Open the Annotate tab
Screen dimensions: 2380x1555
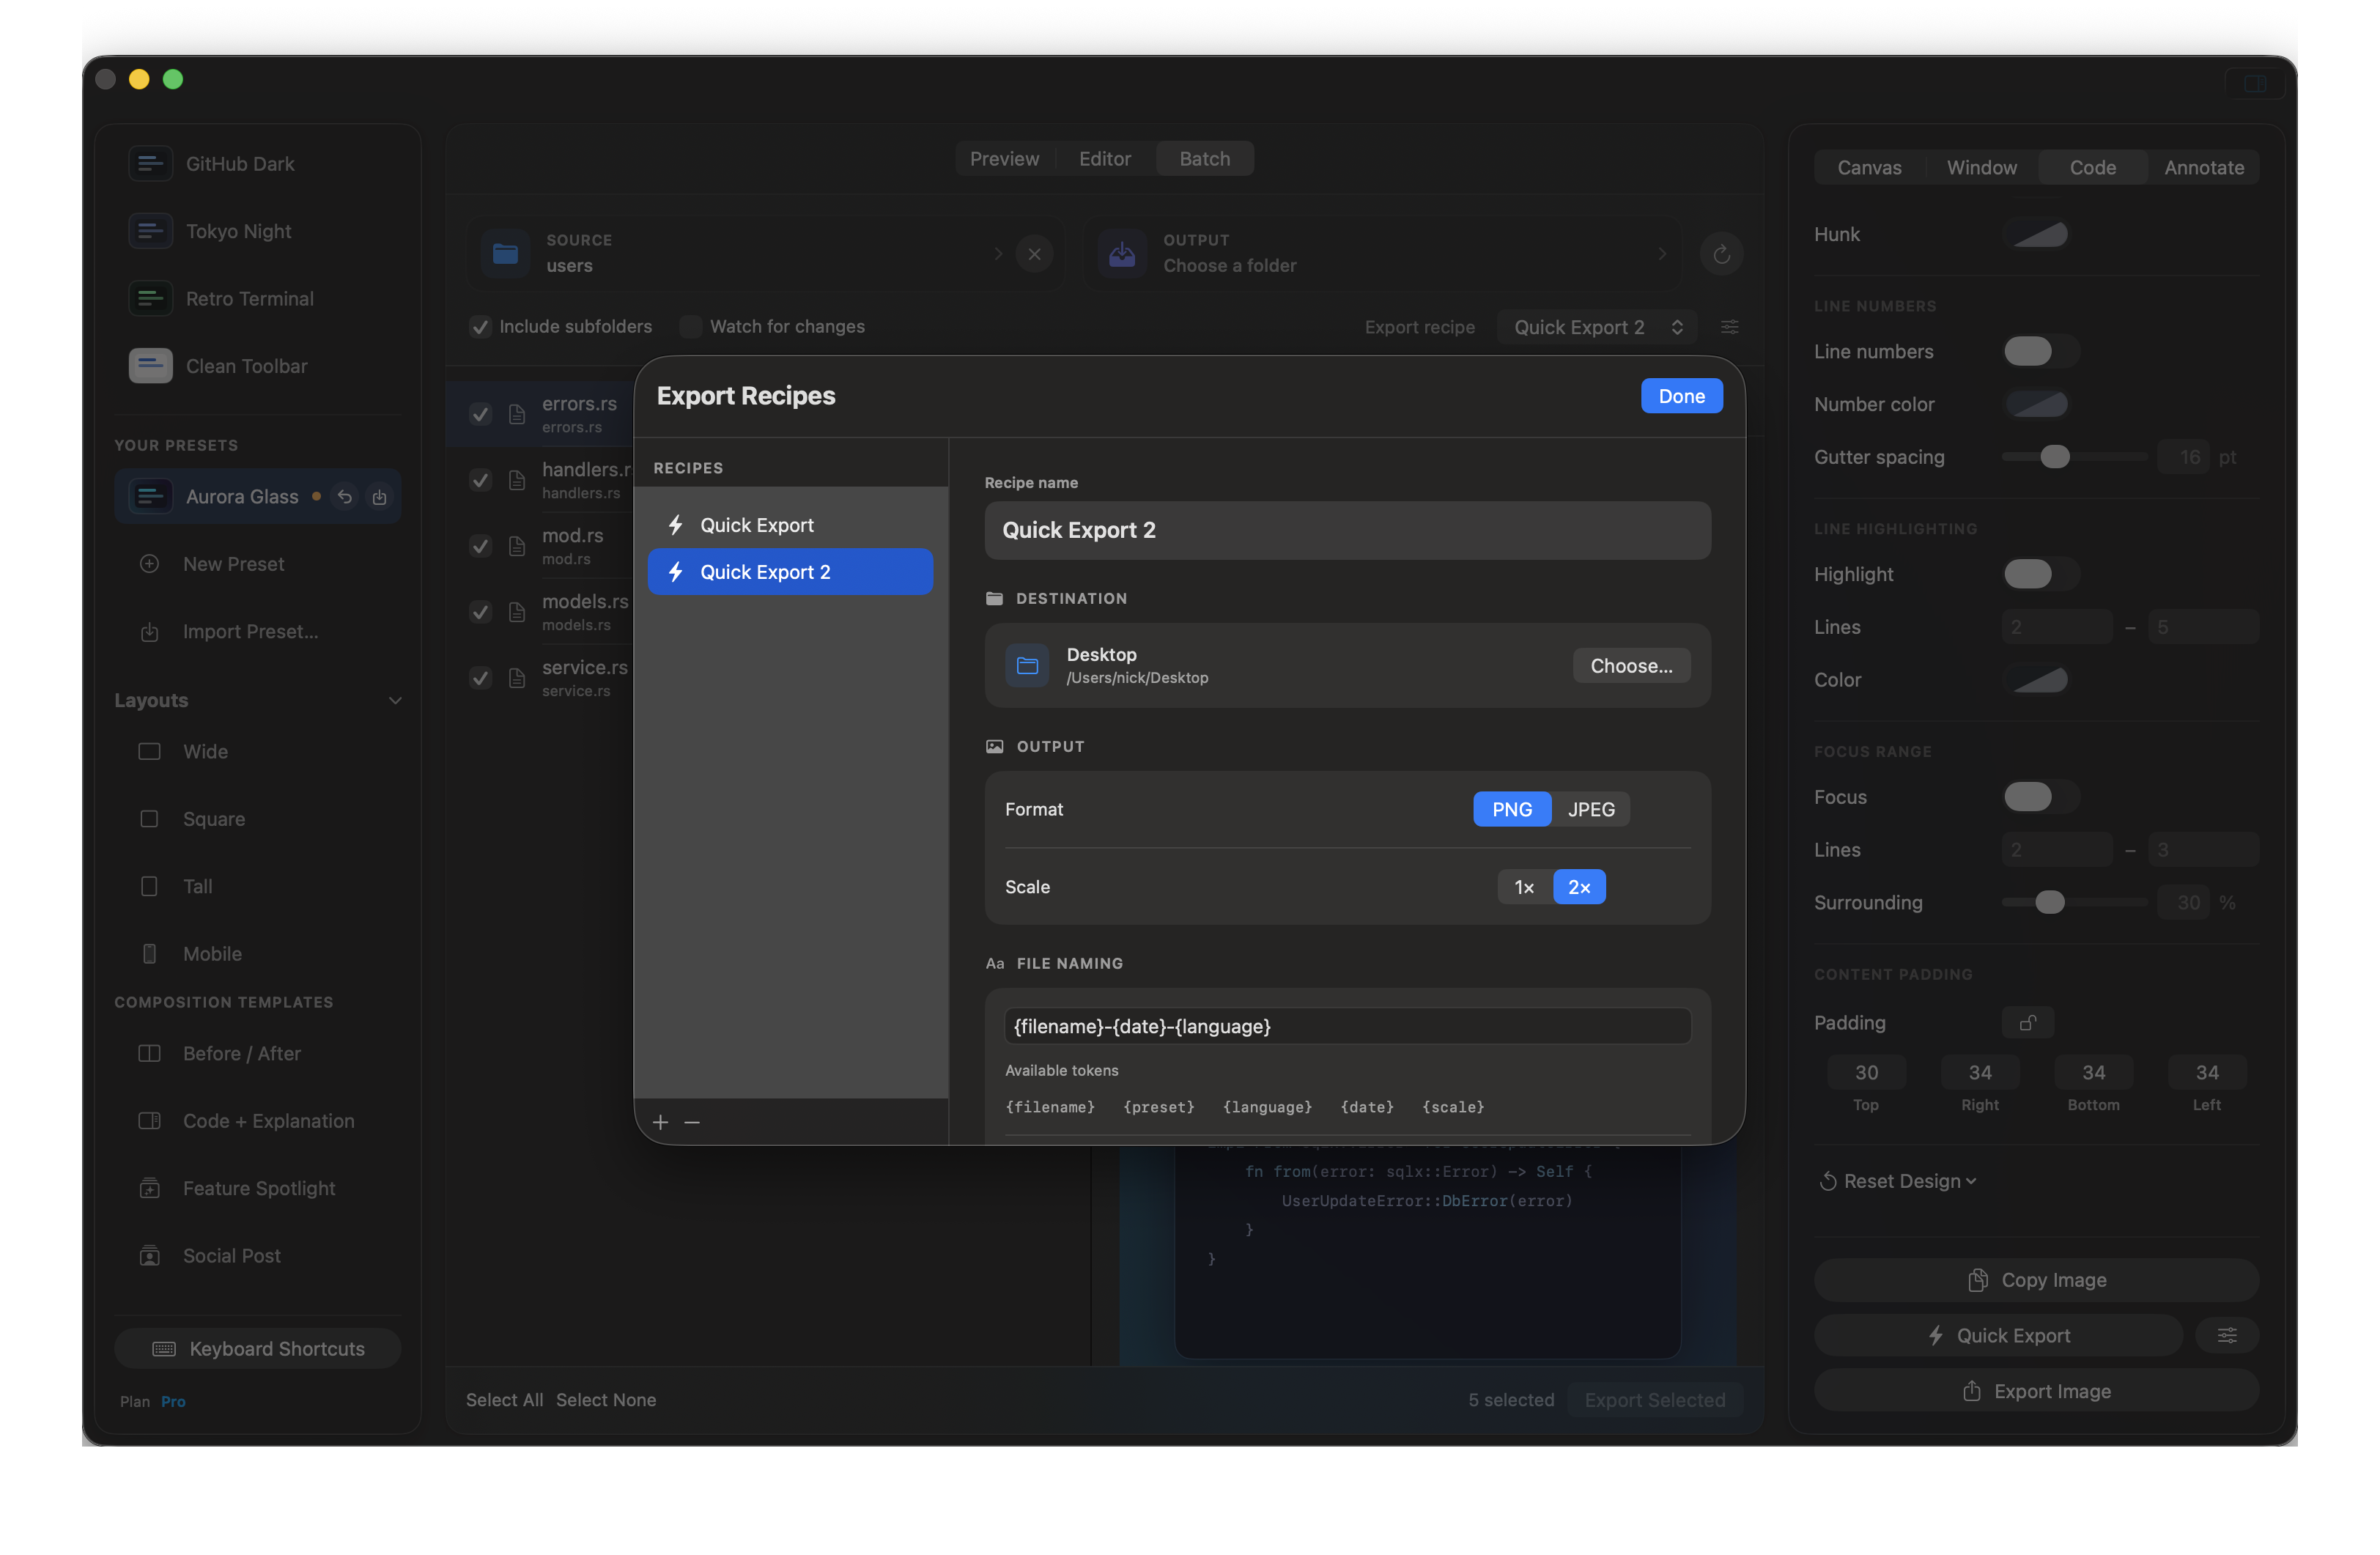pyautogui.click(x=2203, y=168)
